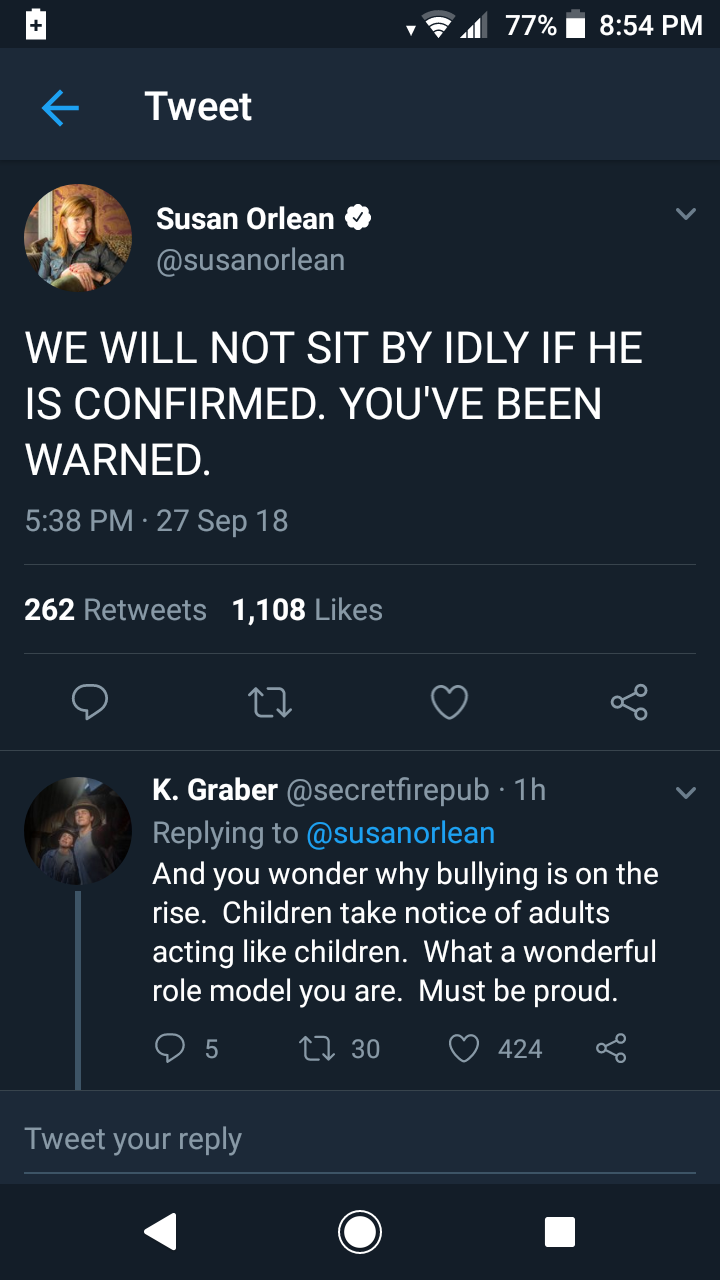Tap the back arrow in Tweet header

60,108
